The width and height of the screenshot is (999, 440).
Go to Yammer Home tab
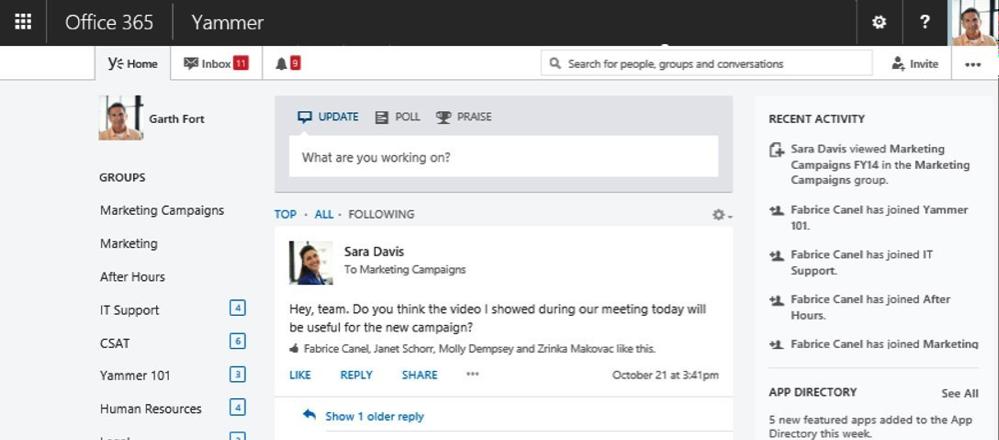(x=133, y=64)
